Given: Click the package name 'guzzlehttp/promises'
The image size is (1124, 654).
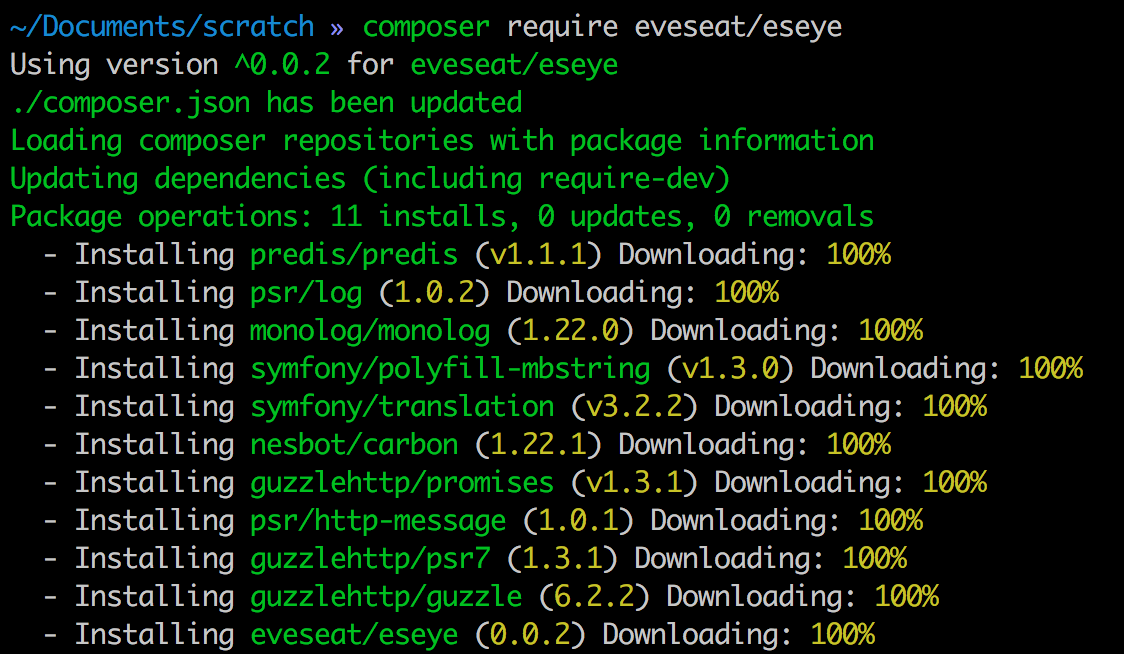Looking at the screenshot, I should (x=402, y=483).
